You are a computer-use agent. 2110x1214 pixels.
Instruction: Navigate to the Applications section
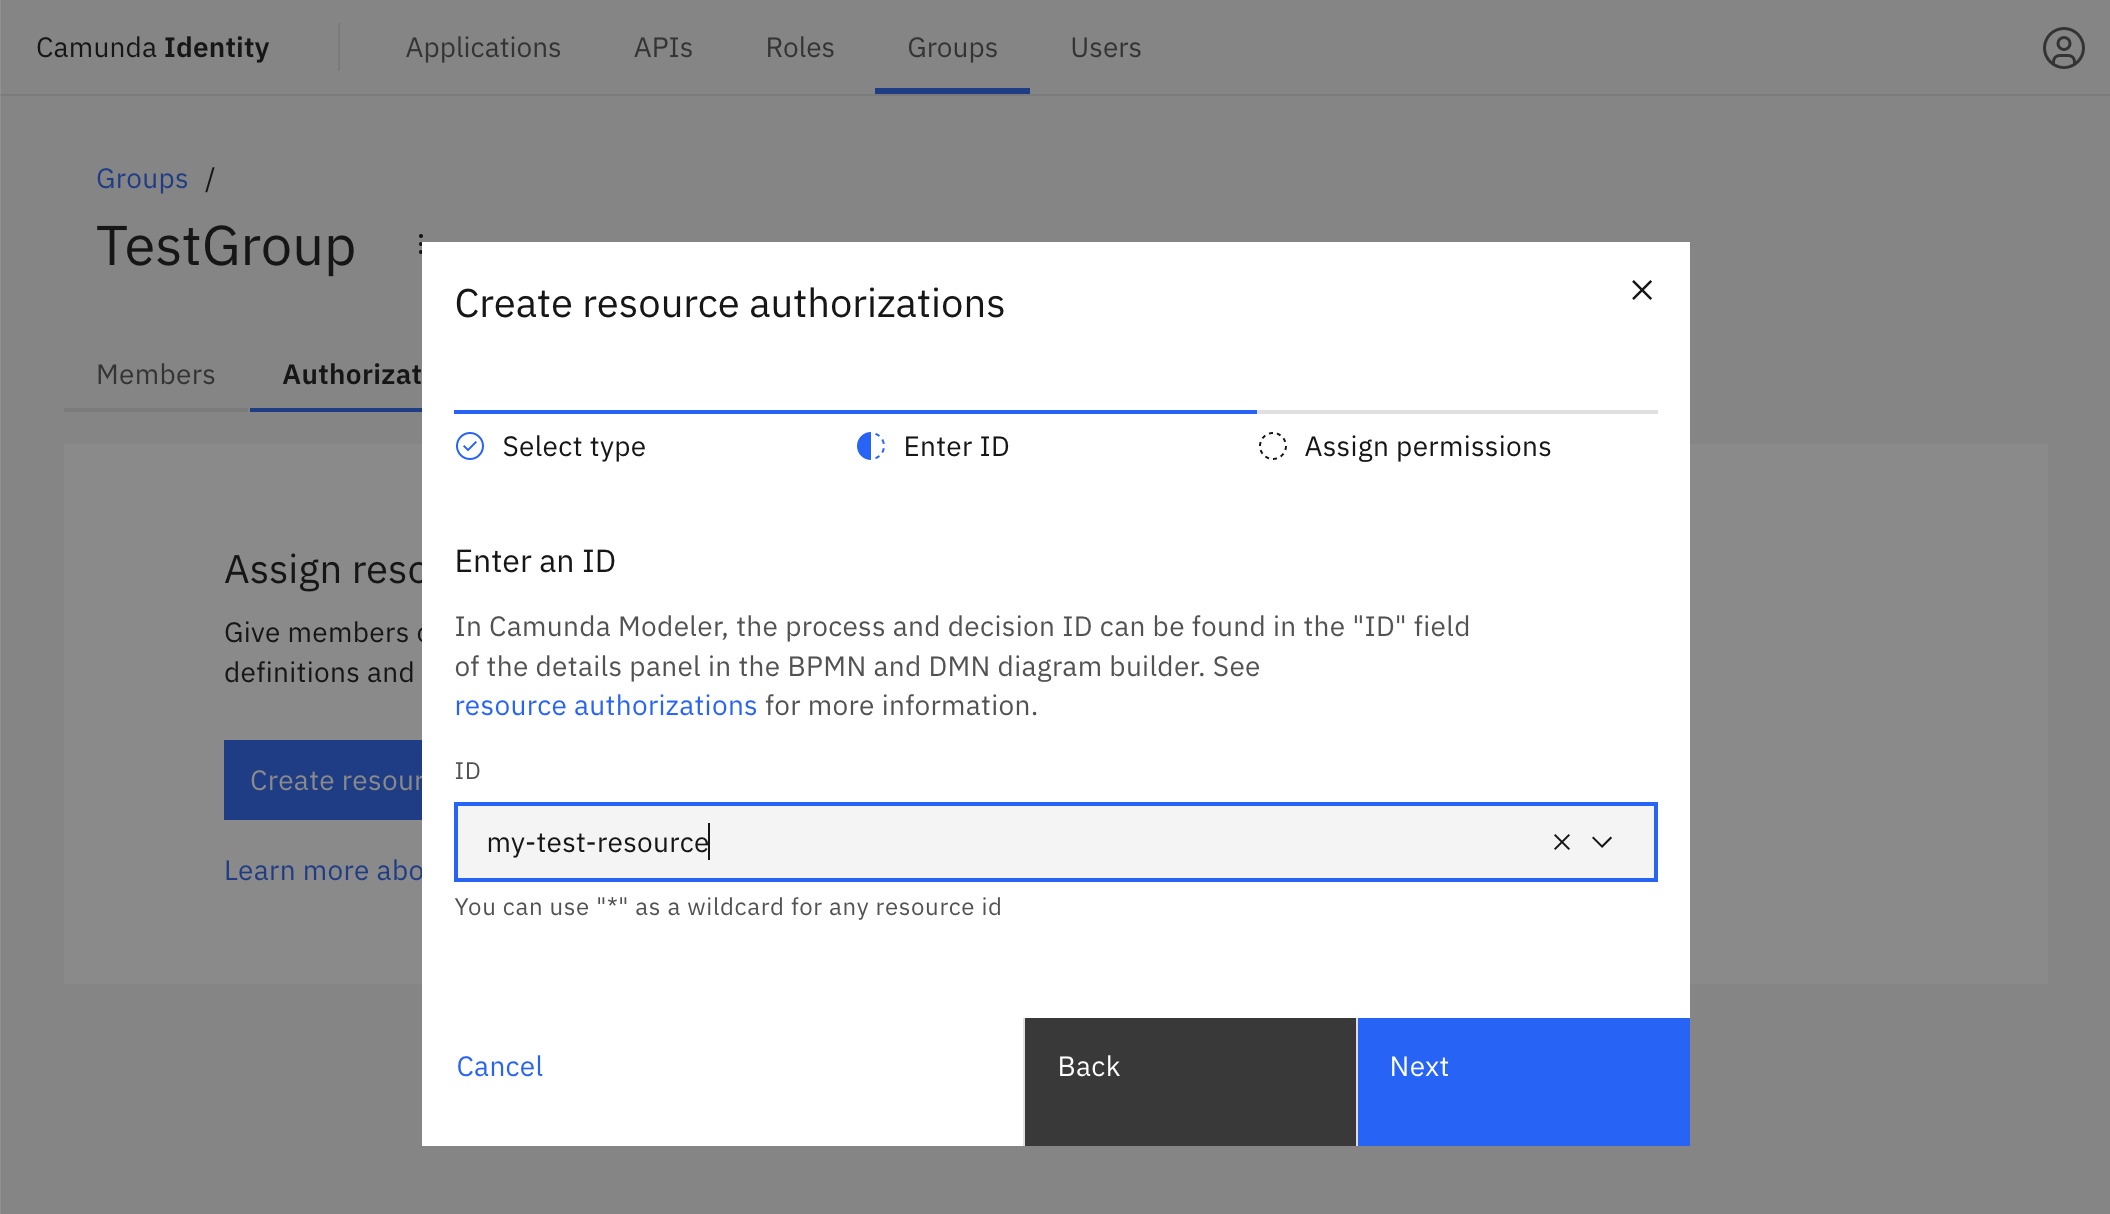click(x=483, y=47)
